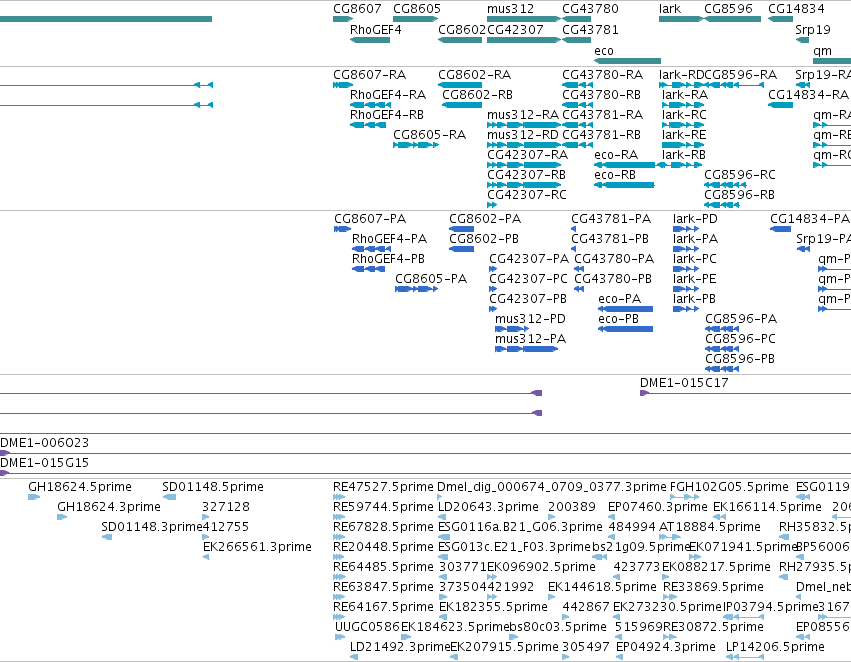Select the RhoGEF4 gene label
The width and height of the screenshot is (851, 662).
tap(376, 30)
